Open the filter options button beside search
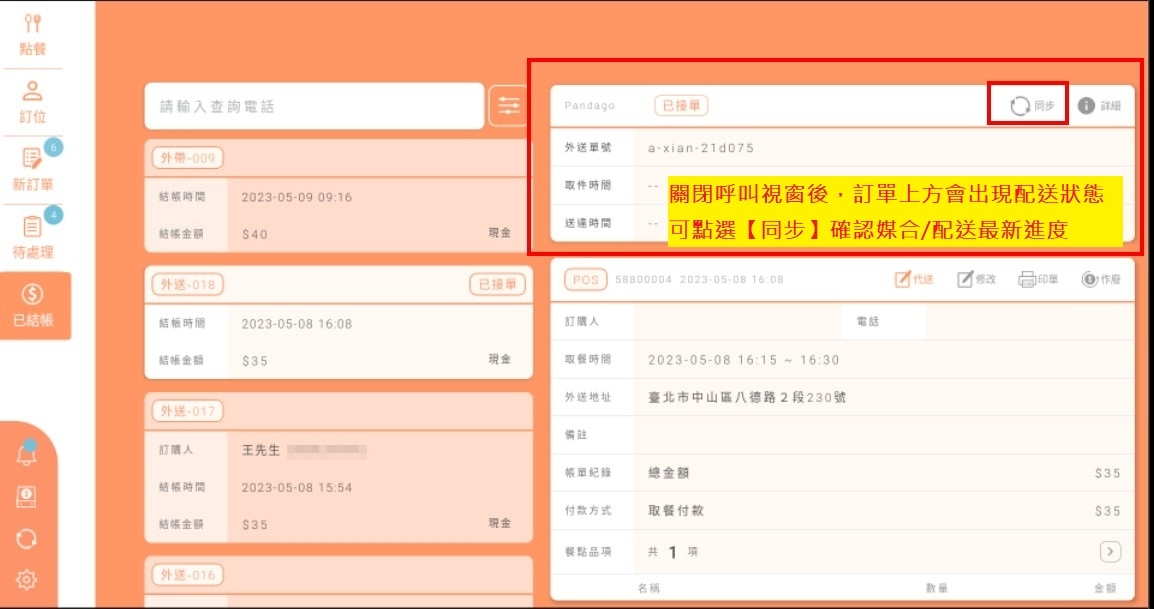The image size is (1154, 609). click(507, 106)
